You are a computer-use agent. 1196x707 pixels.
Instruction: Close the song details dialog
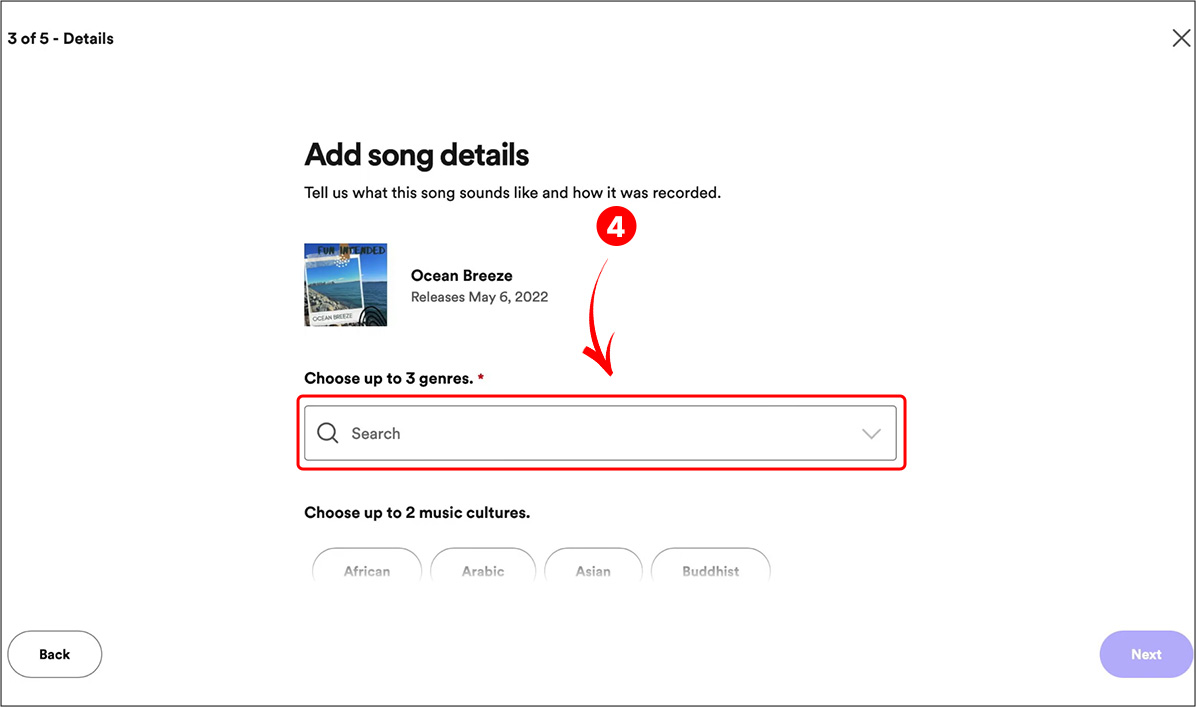(x=1181, y=38)
